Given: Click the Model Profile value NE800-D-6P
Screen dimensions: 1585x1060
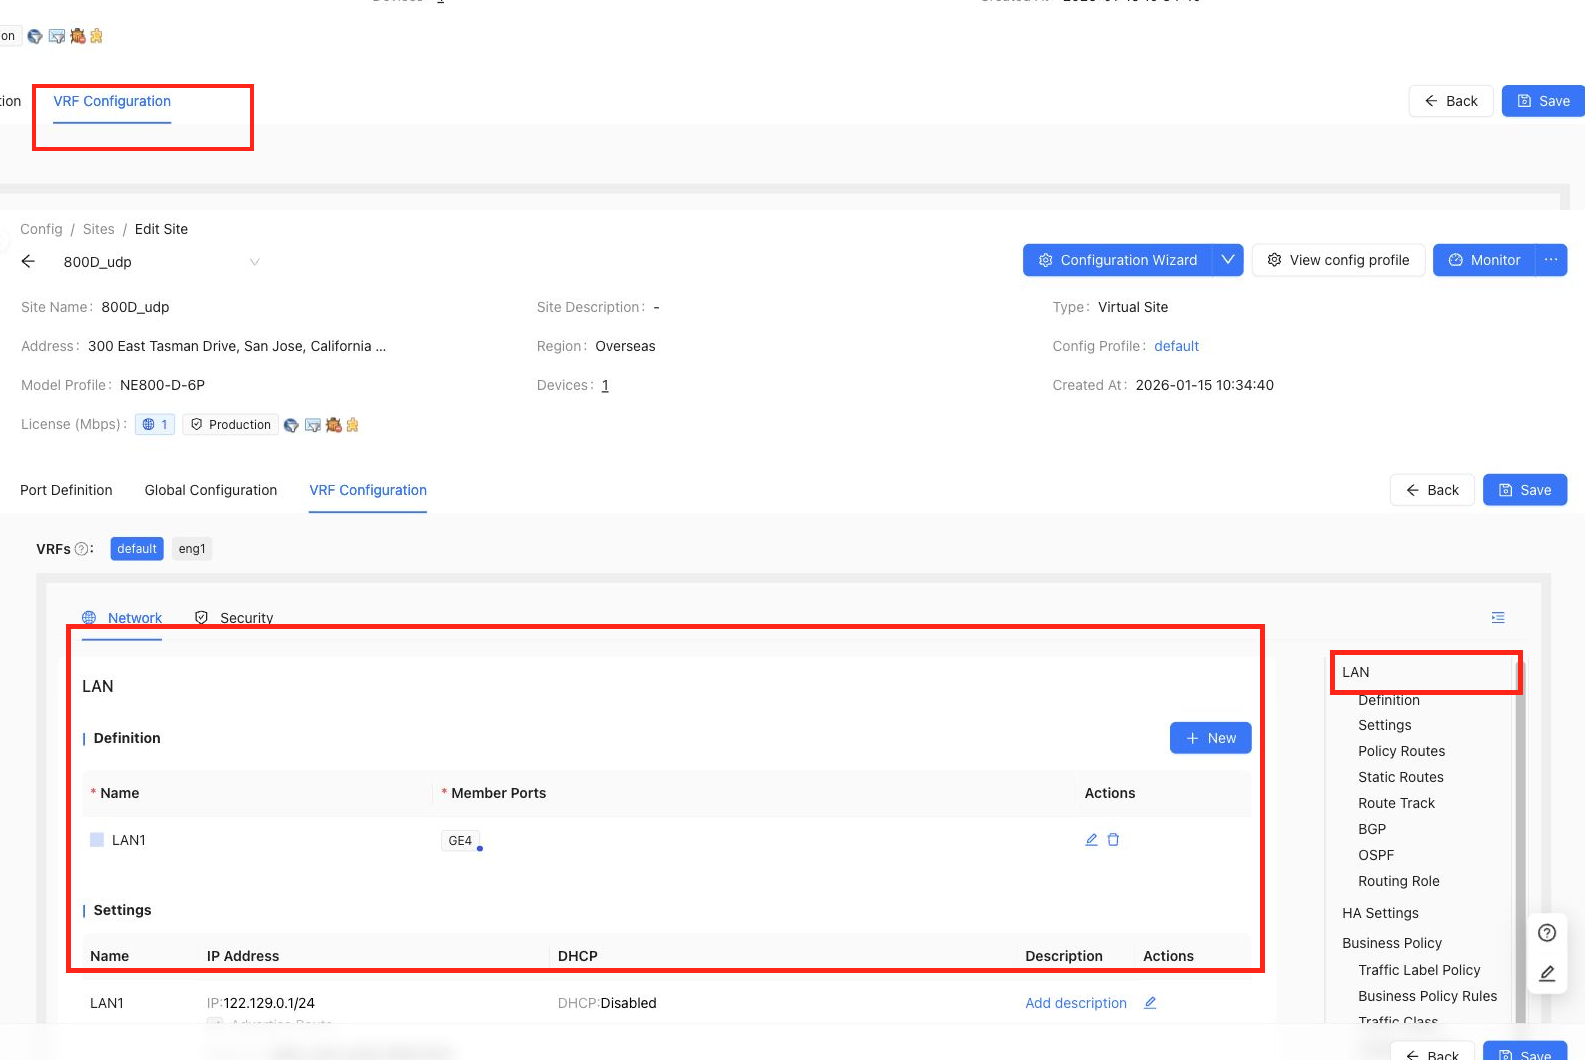Looking at the screenshot, I should (162, 385).
